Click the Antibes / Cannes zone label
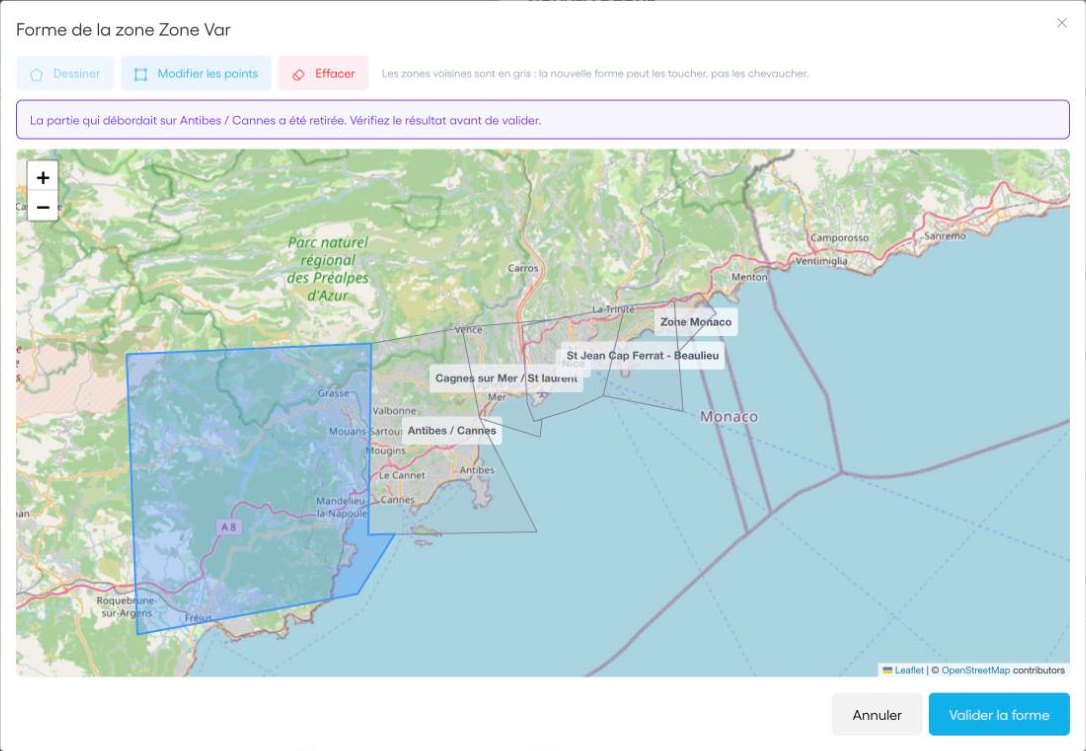 tap(452, 430)
